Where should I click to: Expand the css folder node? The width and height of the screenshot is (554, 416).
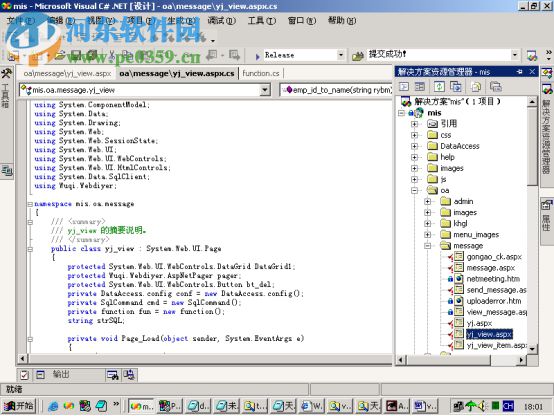[414, 135]
